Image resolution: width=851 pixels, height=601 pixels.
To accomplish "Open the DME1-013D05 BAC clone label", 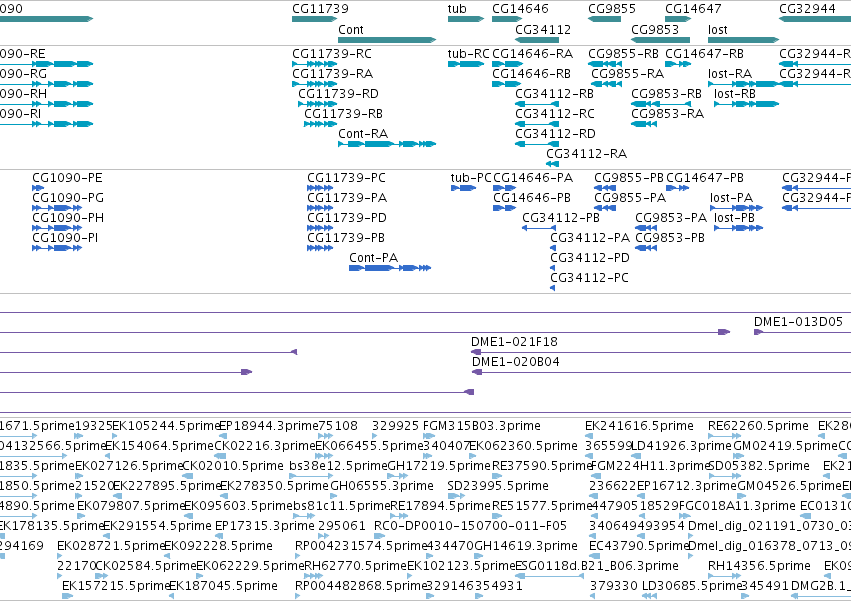I will (798, 322).
